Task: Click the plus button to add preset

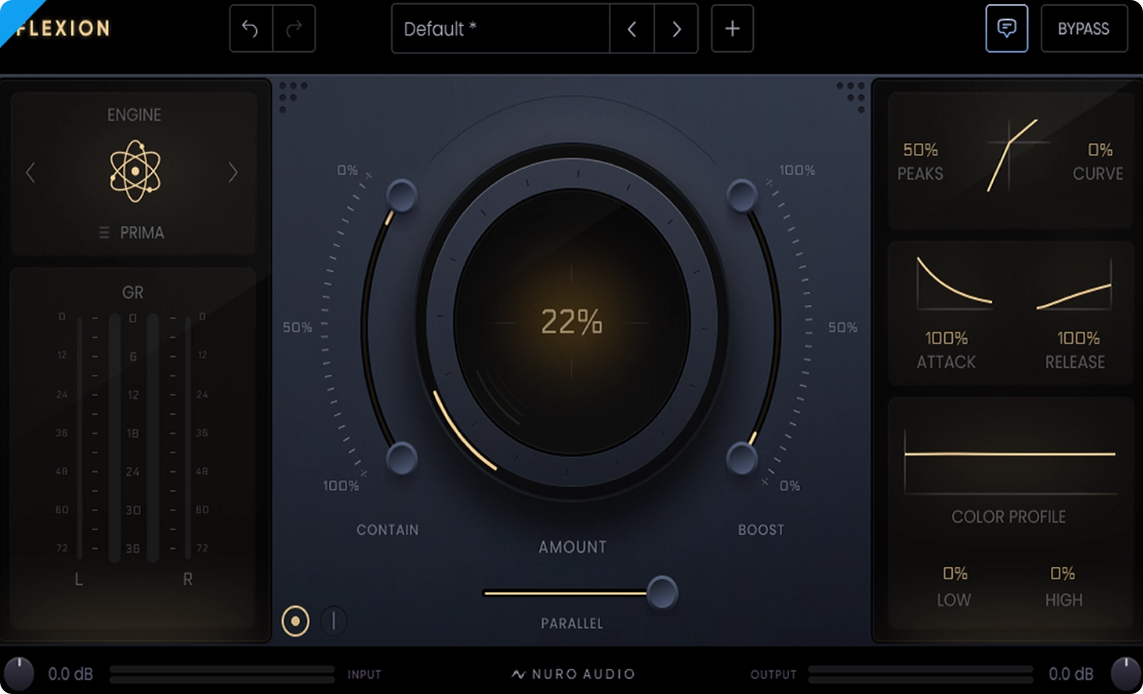Action: (732, 28)
